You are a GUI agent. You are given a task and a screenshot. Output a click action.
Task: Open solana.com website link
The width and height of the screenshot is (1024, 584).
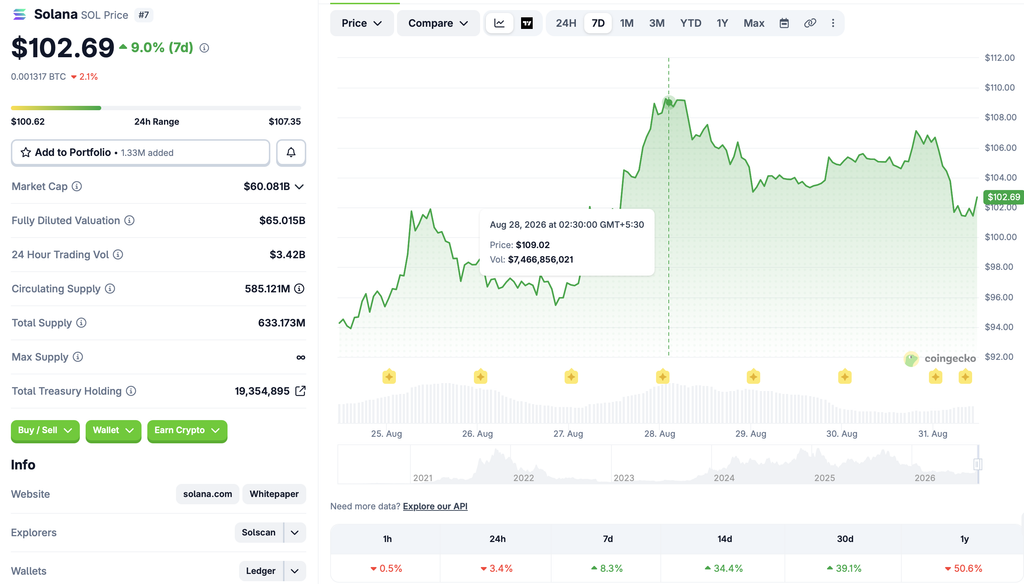click(x=208, y=494)
